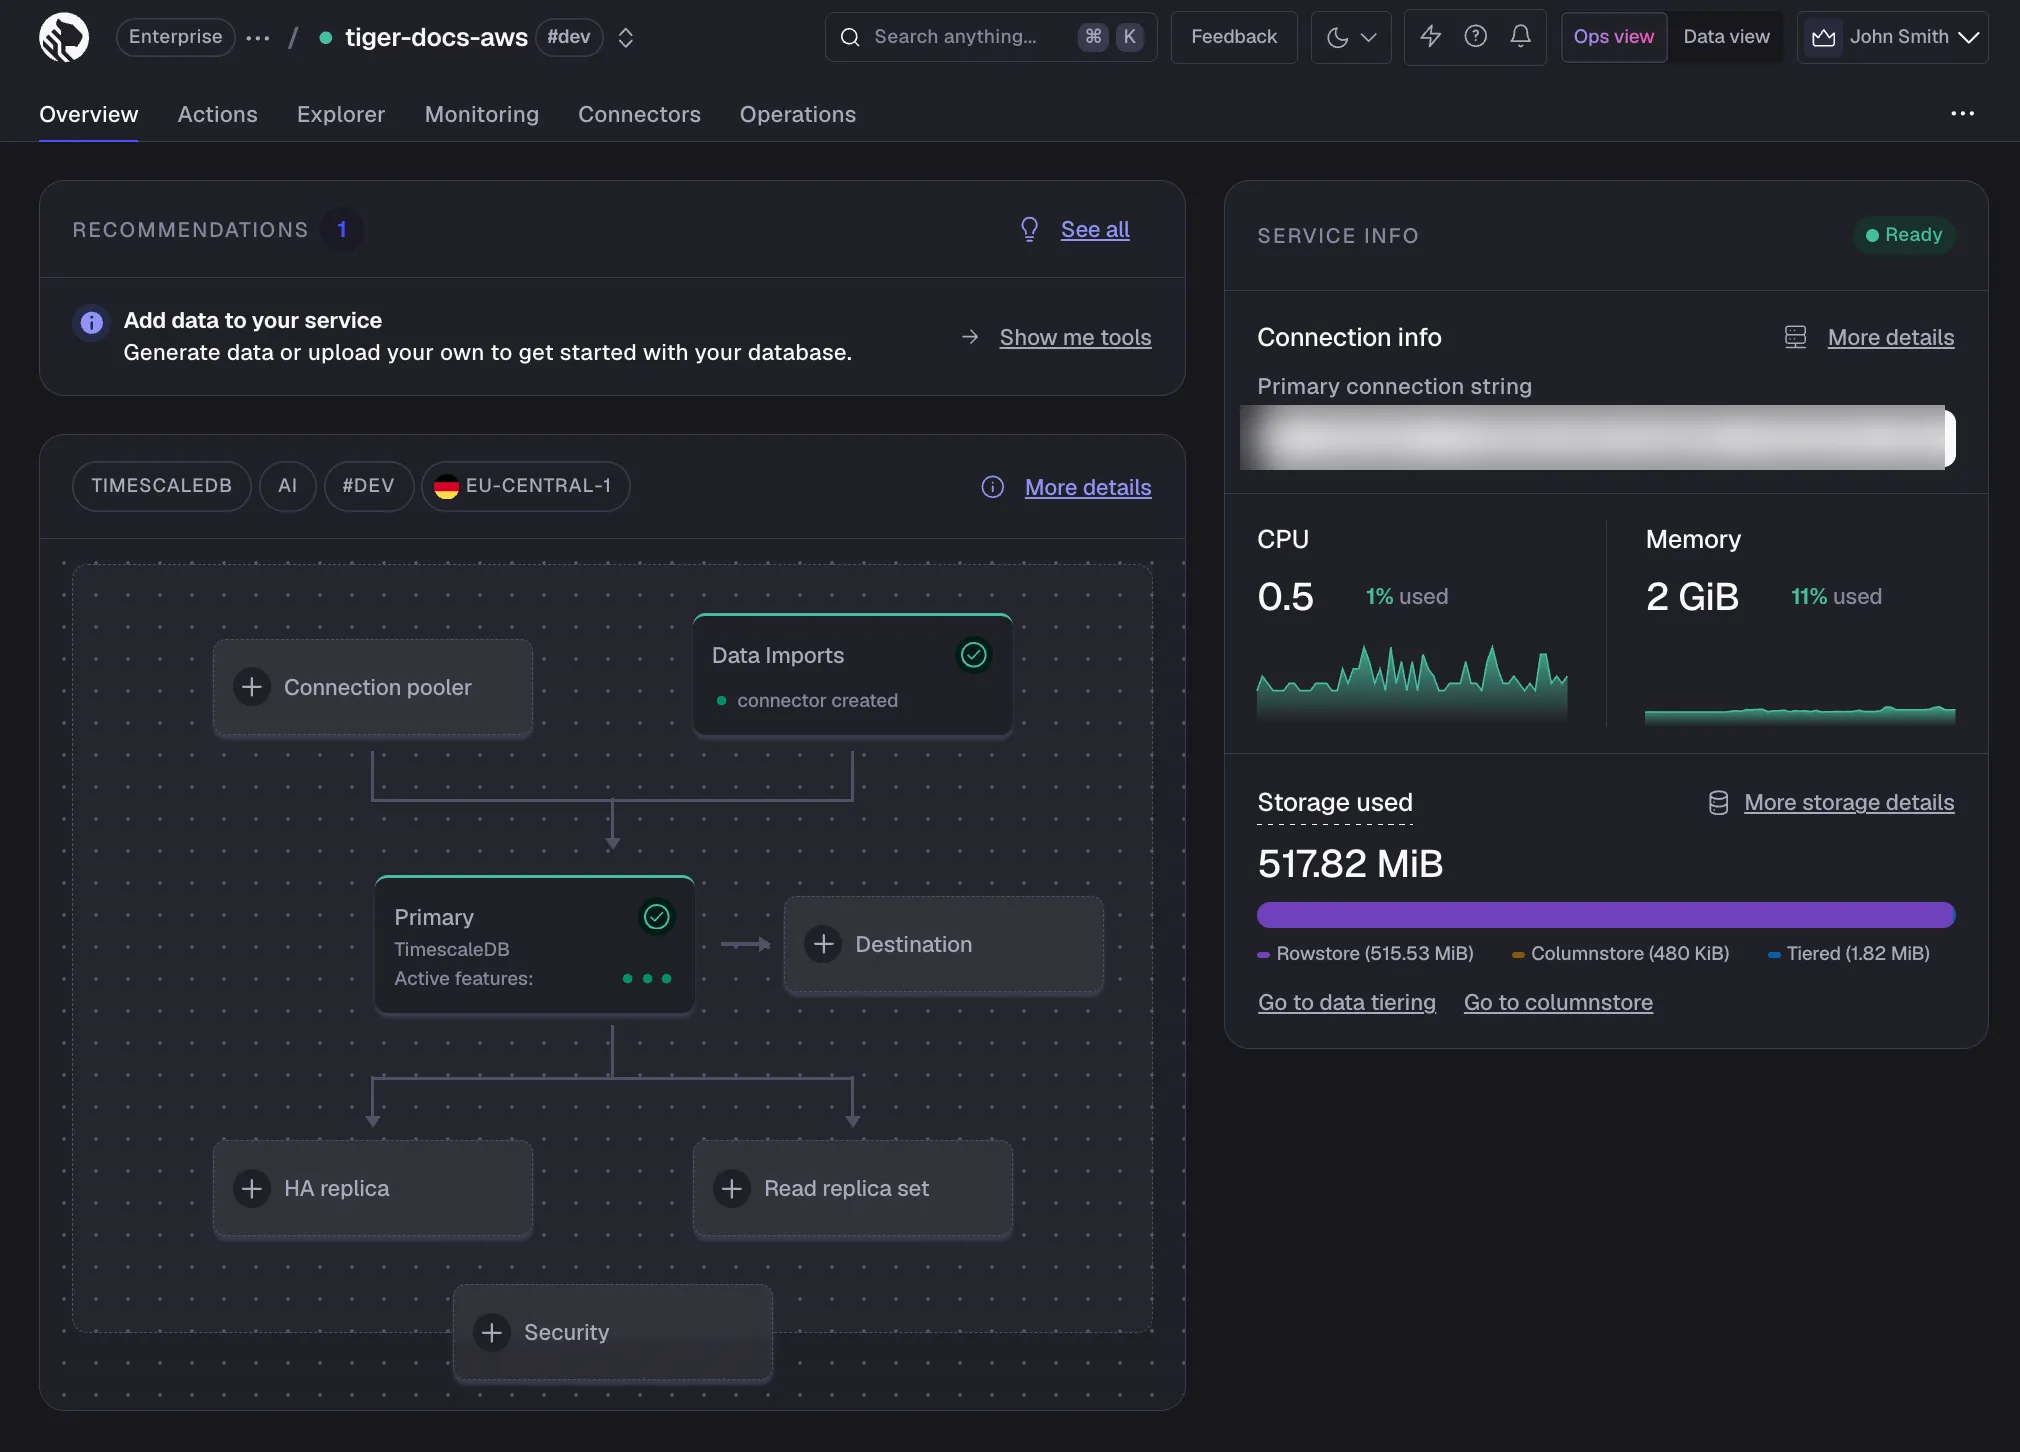Switch to Ops view

(1614, 37)
